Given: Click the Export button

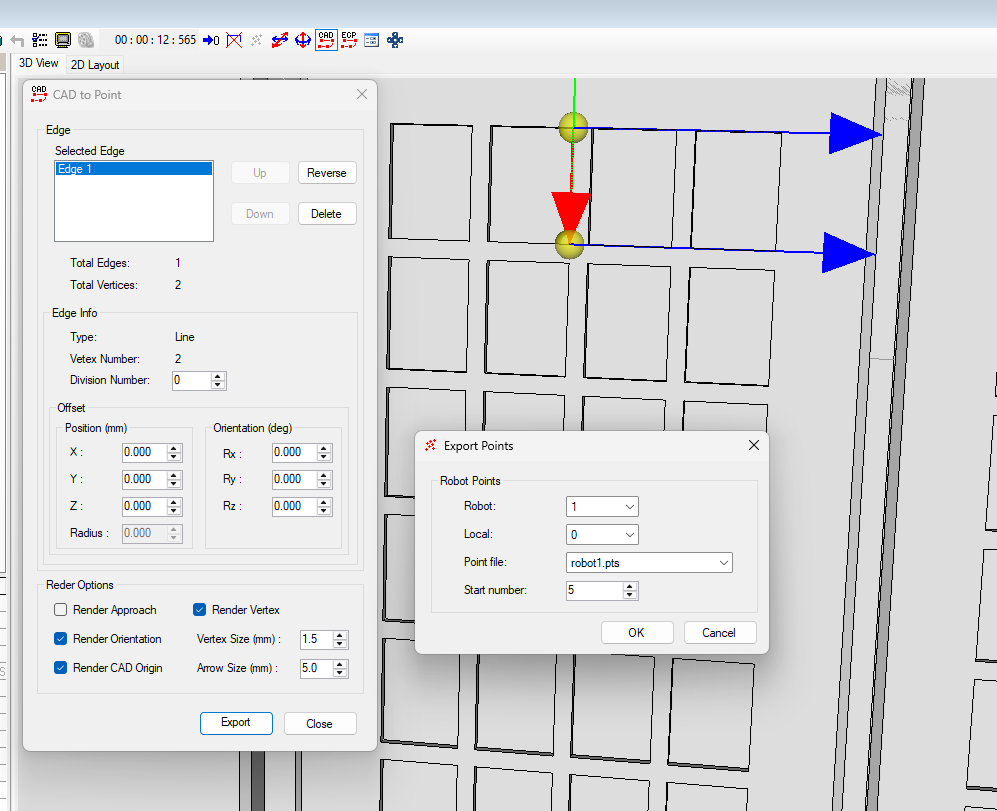Looking at the screenshot, I should click(x=236, y=723).
